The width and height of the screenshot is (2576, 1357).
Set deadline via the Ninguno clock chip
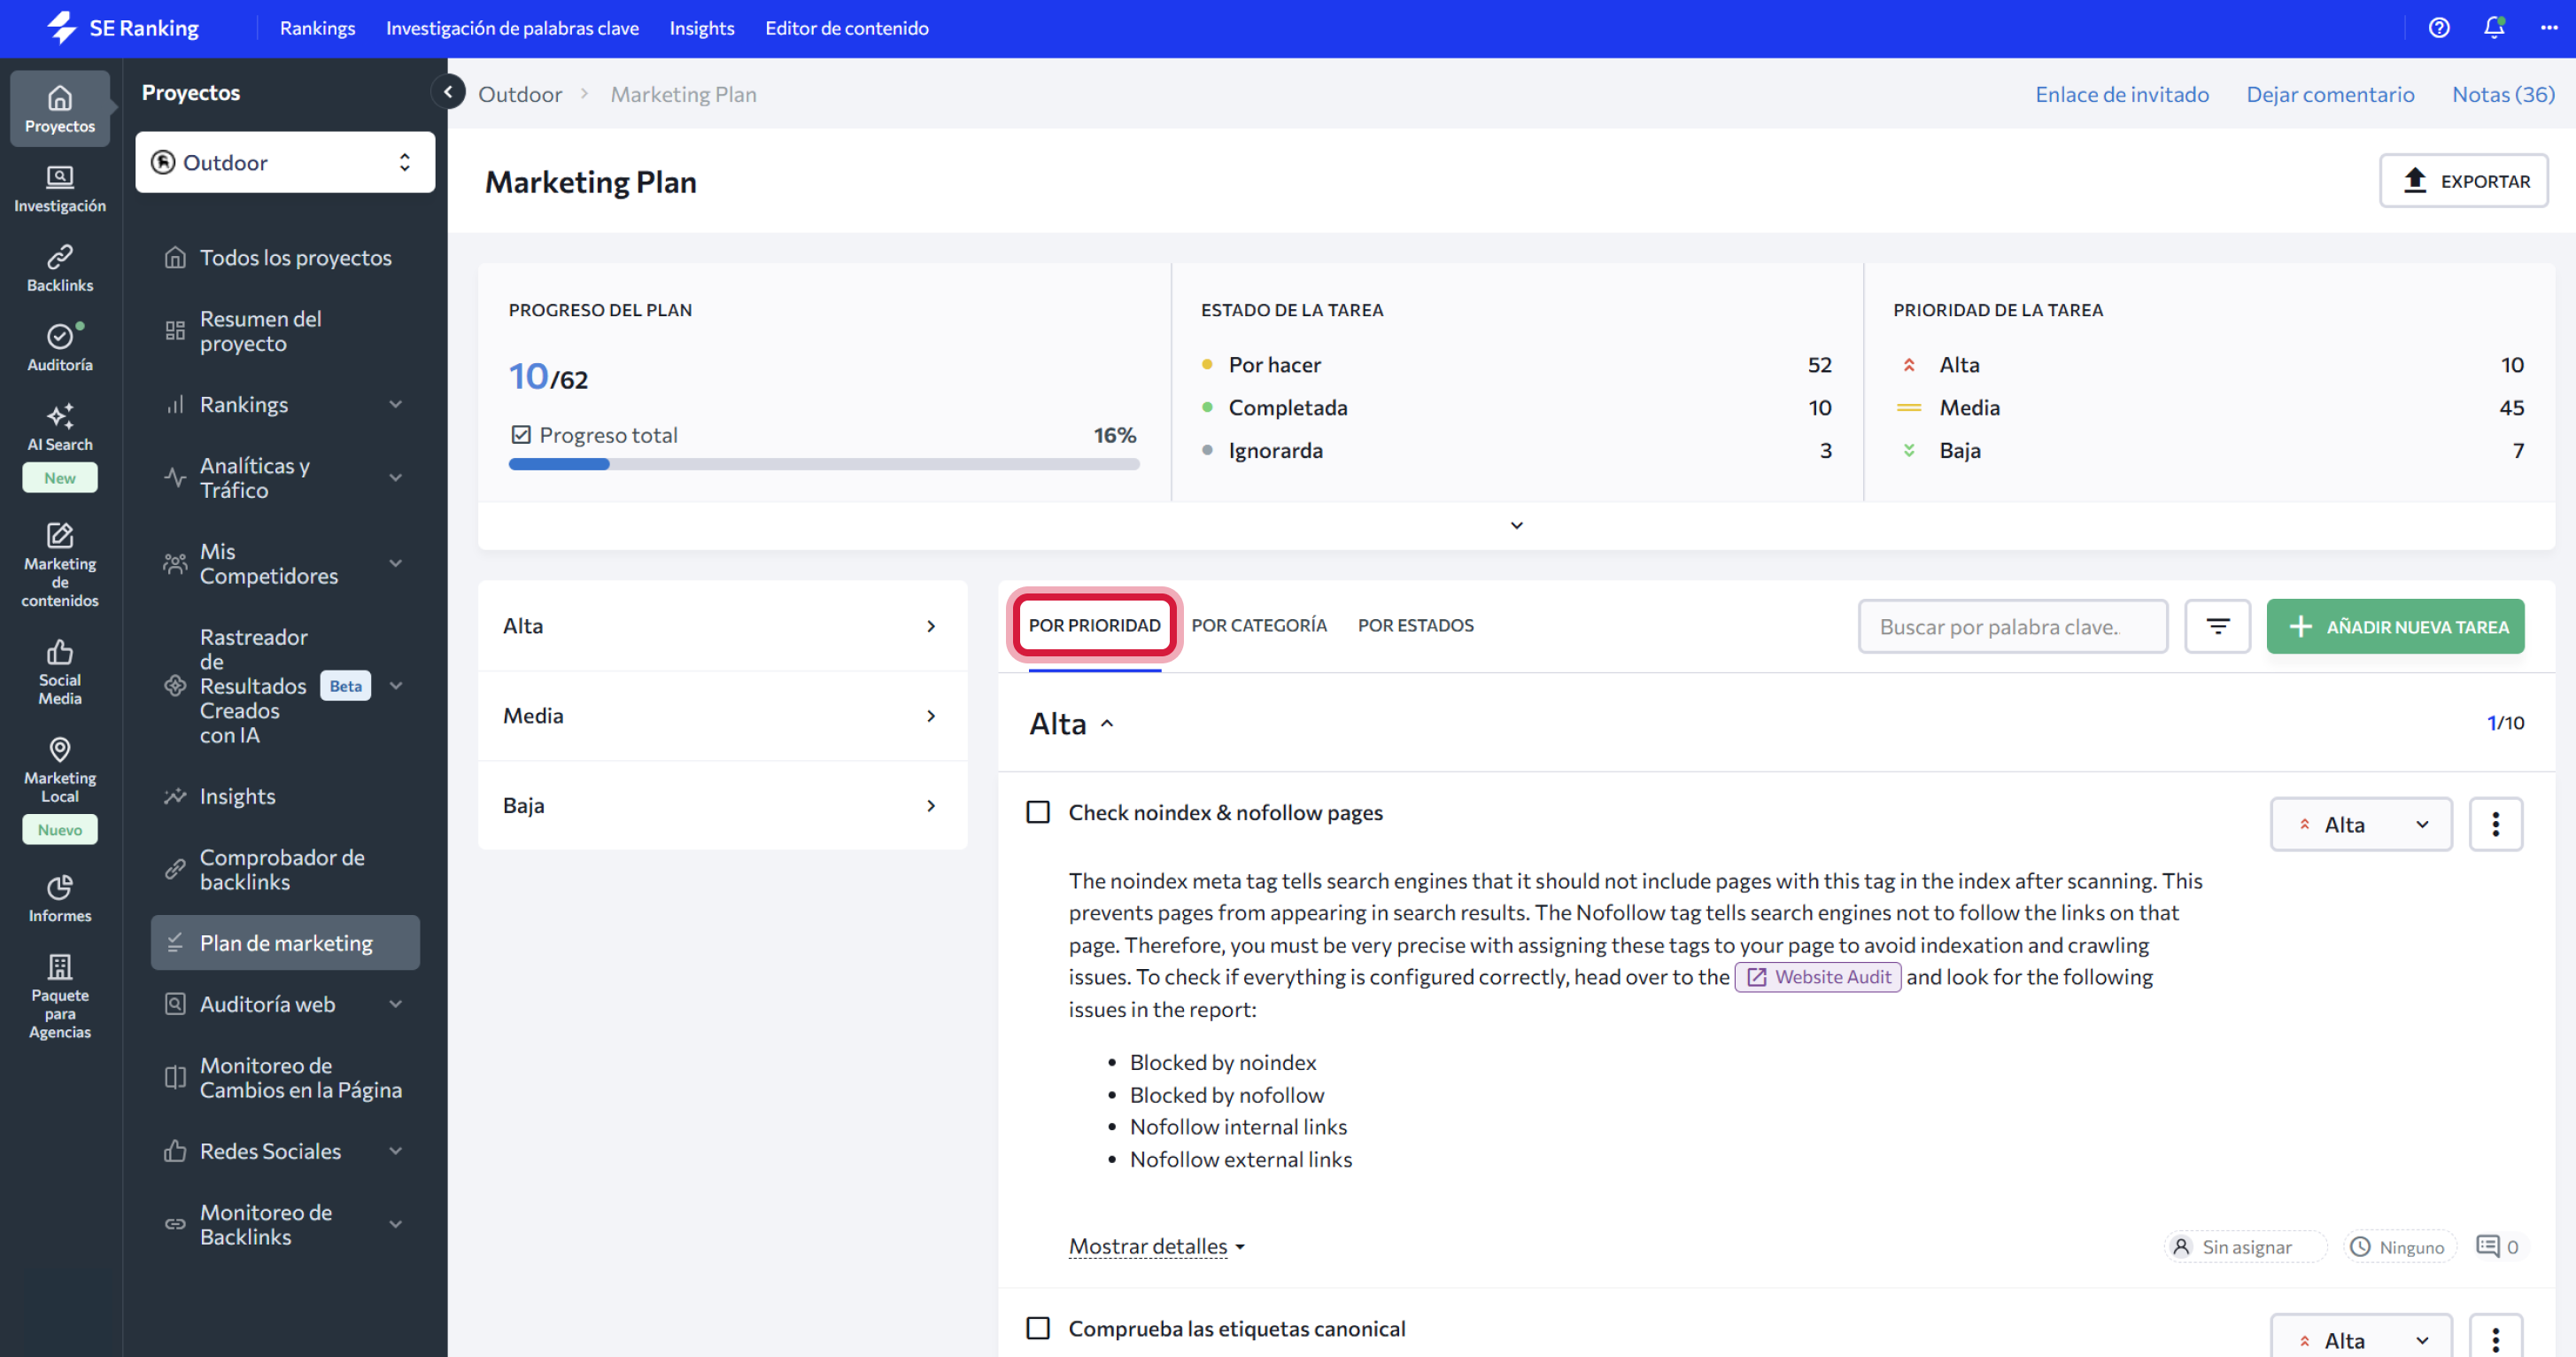coord(2398,1246)
